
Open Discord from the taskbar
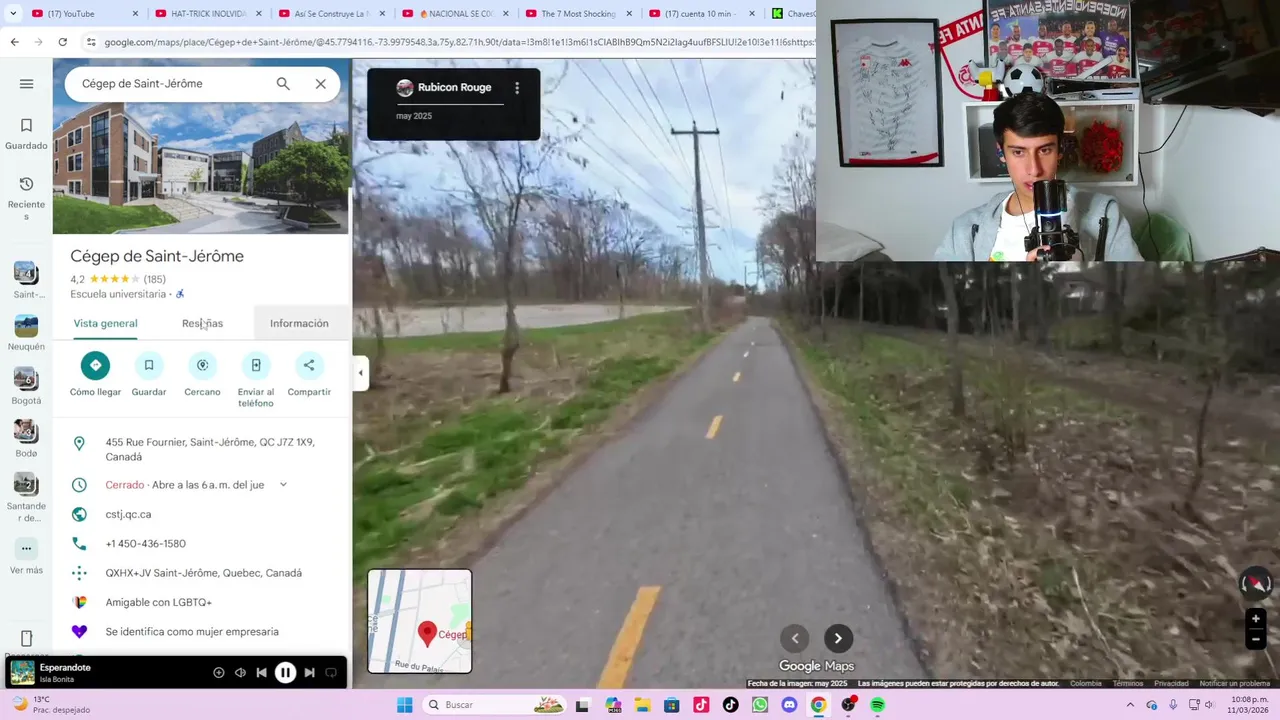coord(789,705)
